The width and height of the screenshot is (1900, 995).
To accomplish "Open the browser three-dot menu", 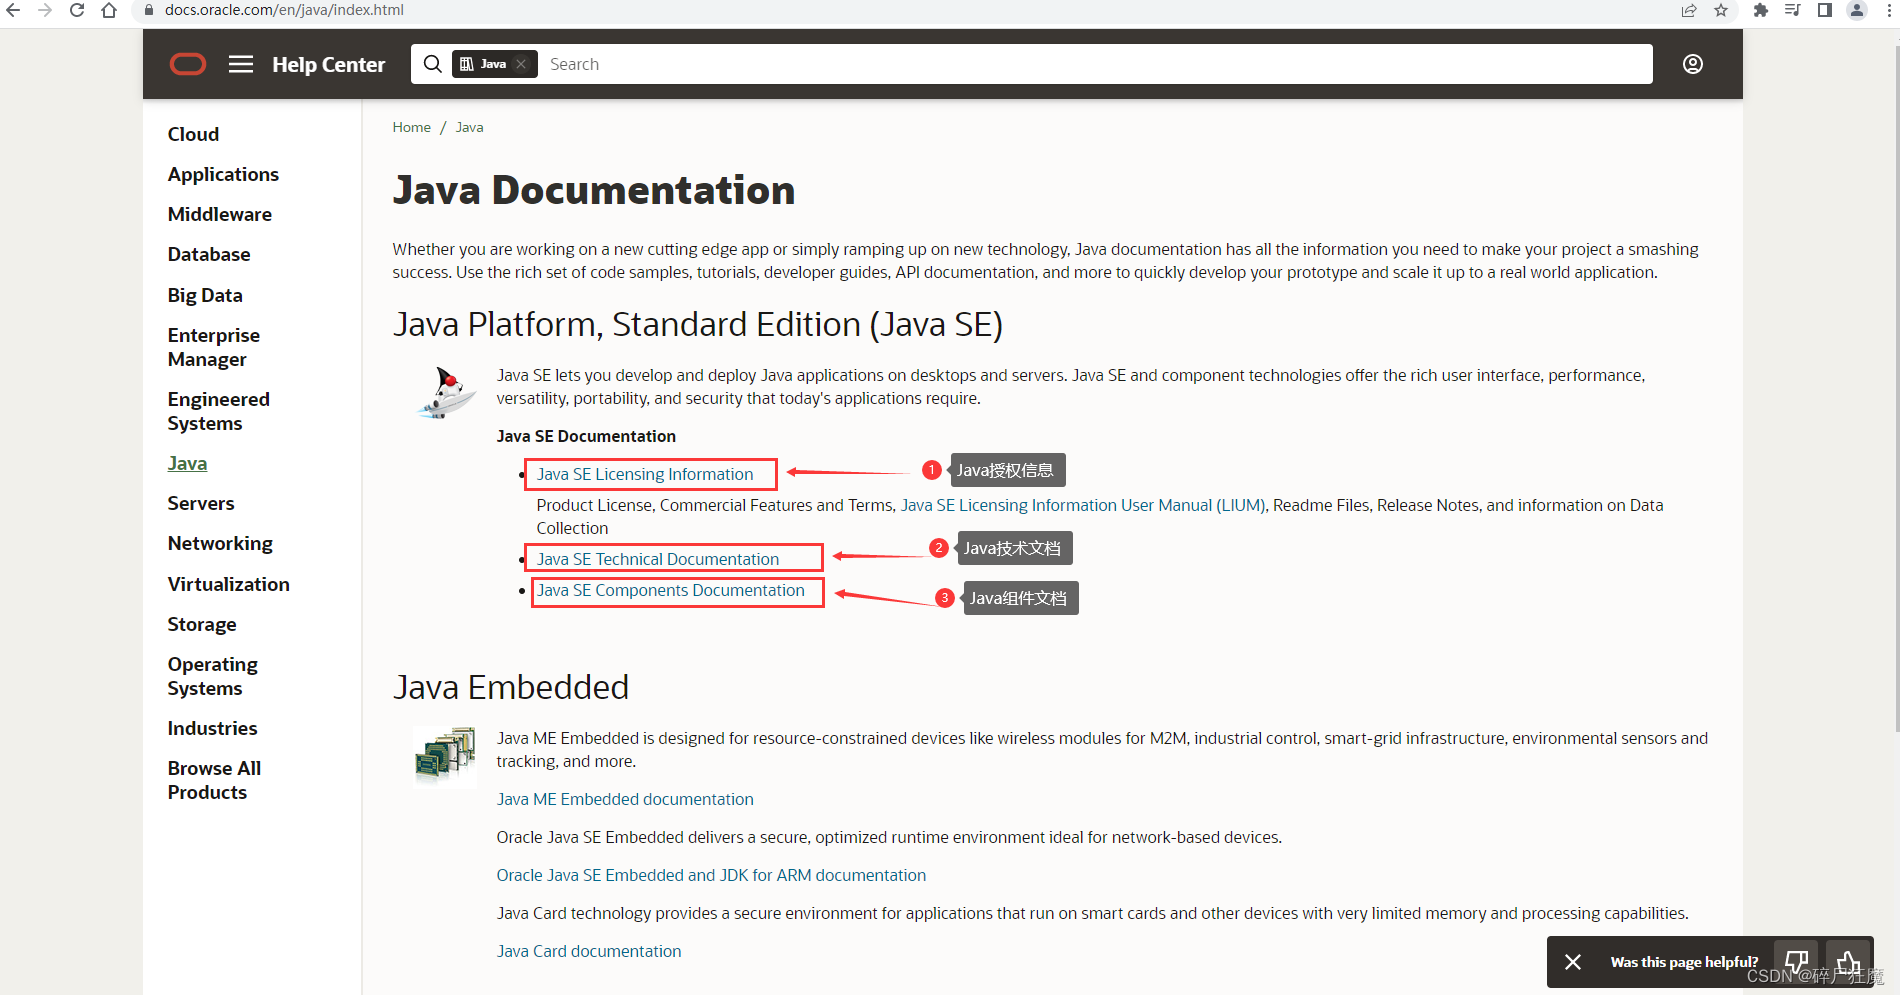I will point(1889,10).
